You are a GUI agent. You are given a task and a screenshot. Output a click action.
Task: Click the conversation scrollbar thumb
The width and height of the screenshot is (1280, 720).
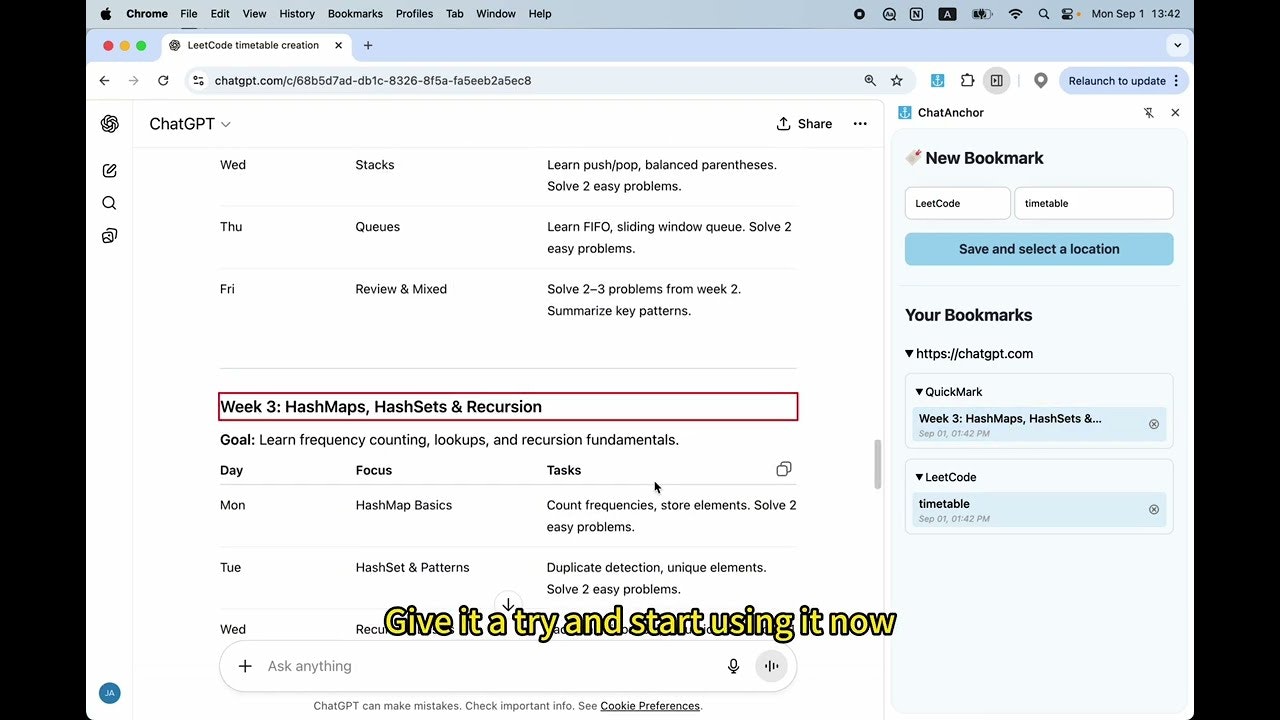tap(878, 464)
